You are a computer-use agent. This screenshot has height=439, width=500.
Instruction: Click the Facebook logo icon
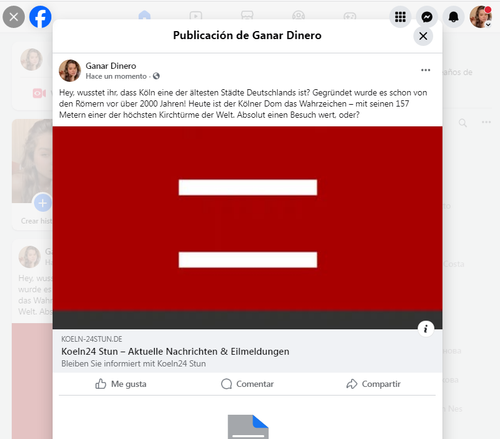(40, 17)
